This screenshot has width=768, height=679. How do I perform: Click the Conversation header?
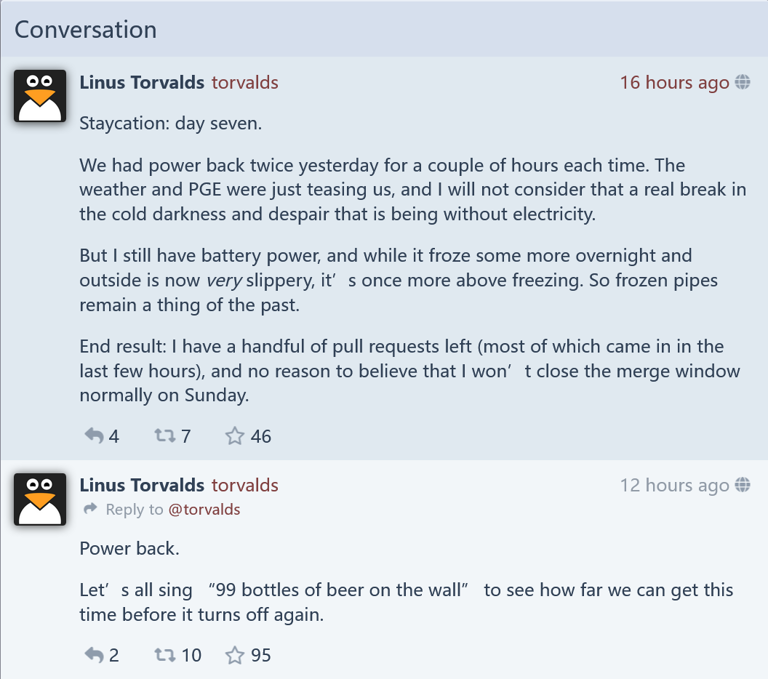pyautogui.click(x=86, y=29)
